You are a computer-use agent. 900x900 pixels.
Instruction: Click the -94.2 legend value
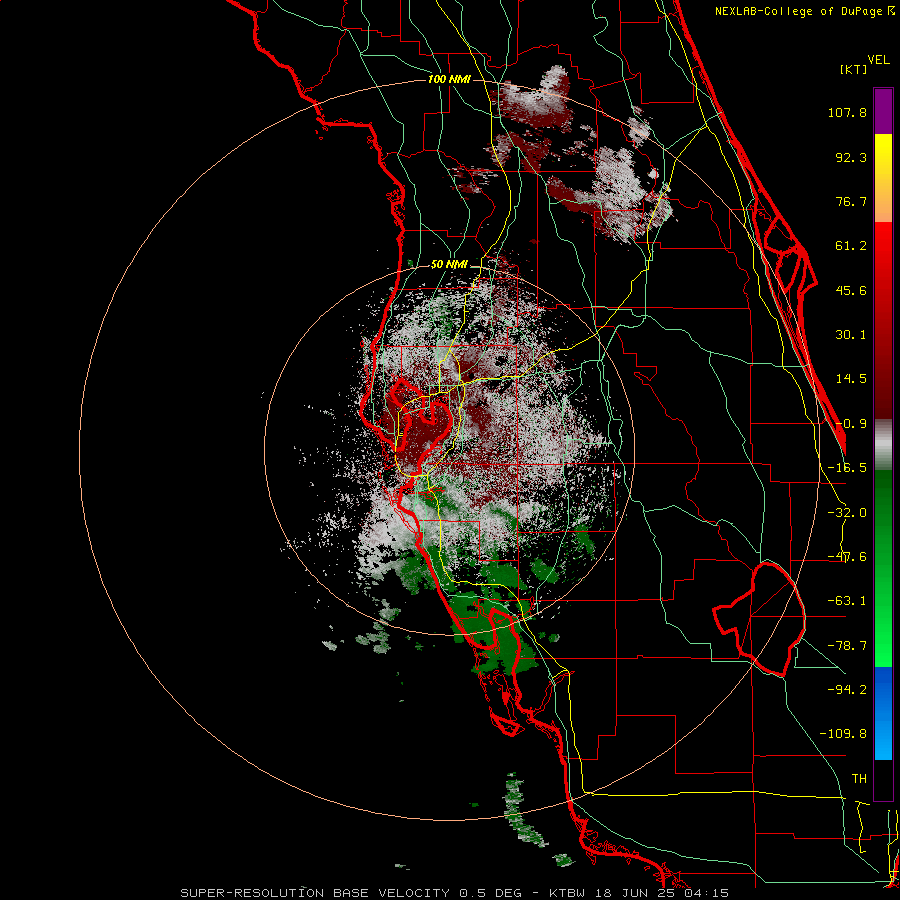[847, 689]
